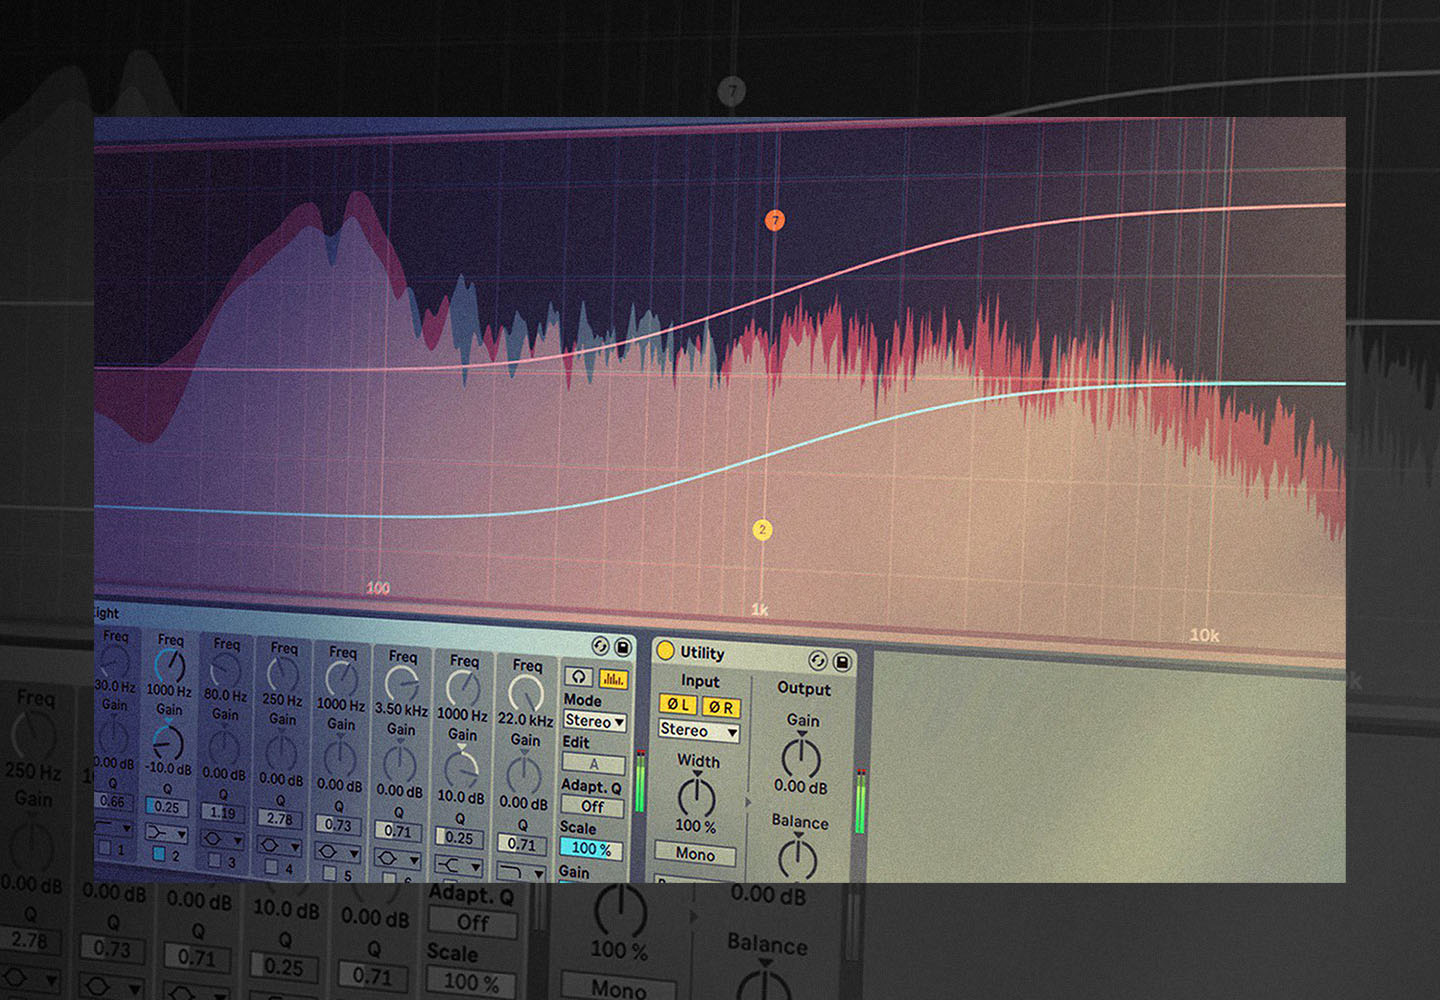The width and height of the screenshot is (1440, 1000).
Task: Click EQ Eight's hot-swap preset icon
Action: point(601,646)
